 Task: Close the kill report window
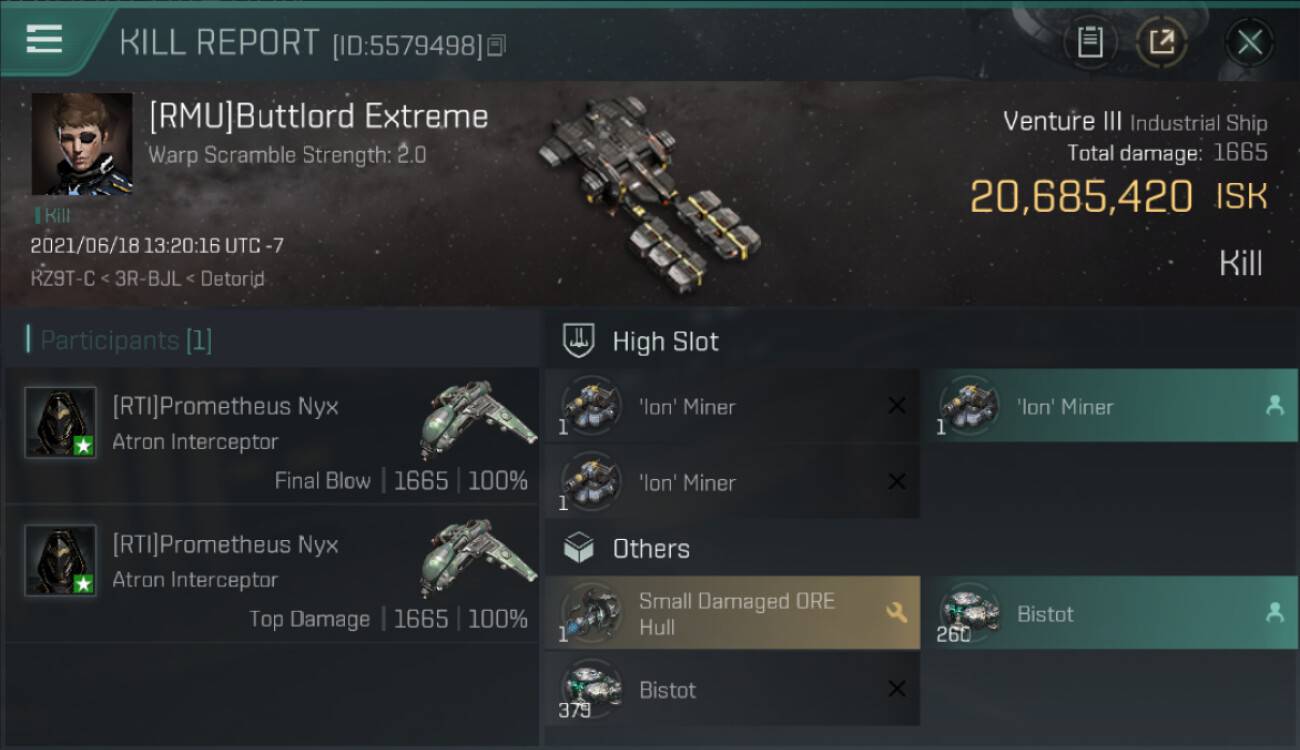click(1250, 42)
